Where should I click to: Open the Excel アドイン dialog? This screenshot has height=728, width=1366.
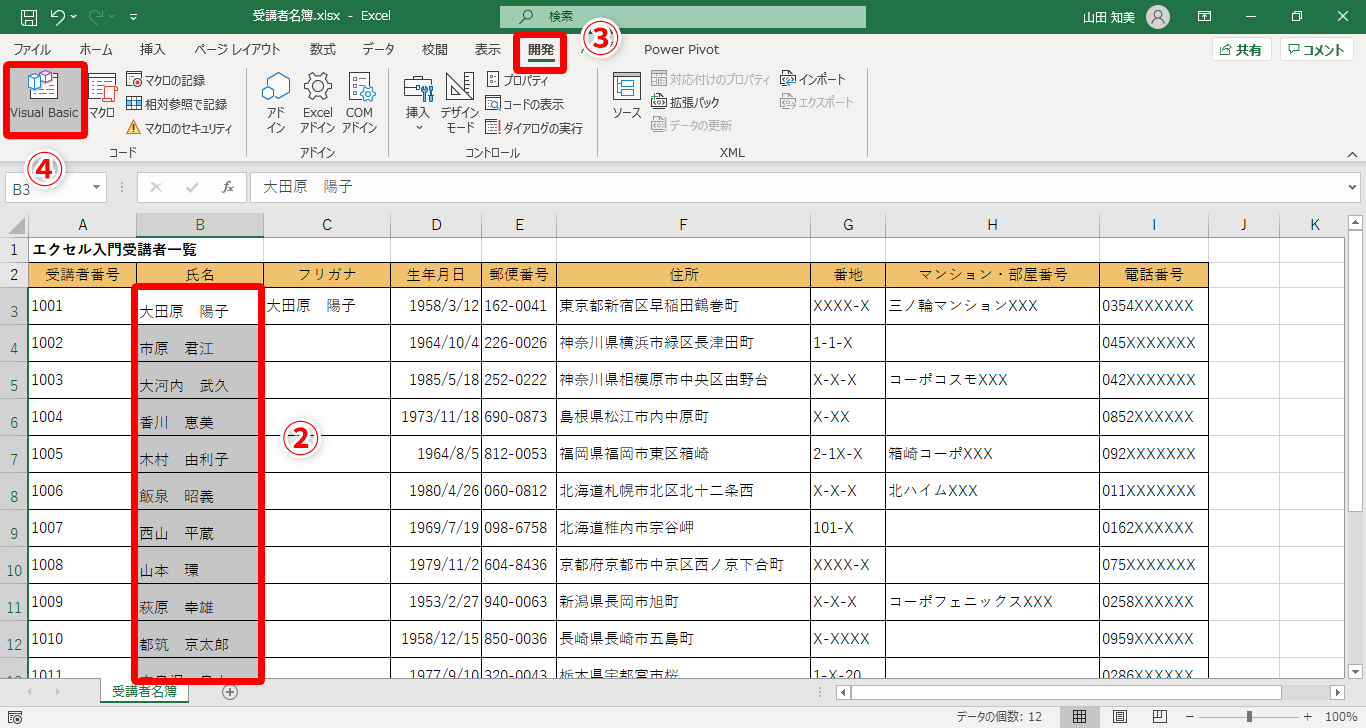pos(317,103)
